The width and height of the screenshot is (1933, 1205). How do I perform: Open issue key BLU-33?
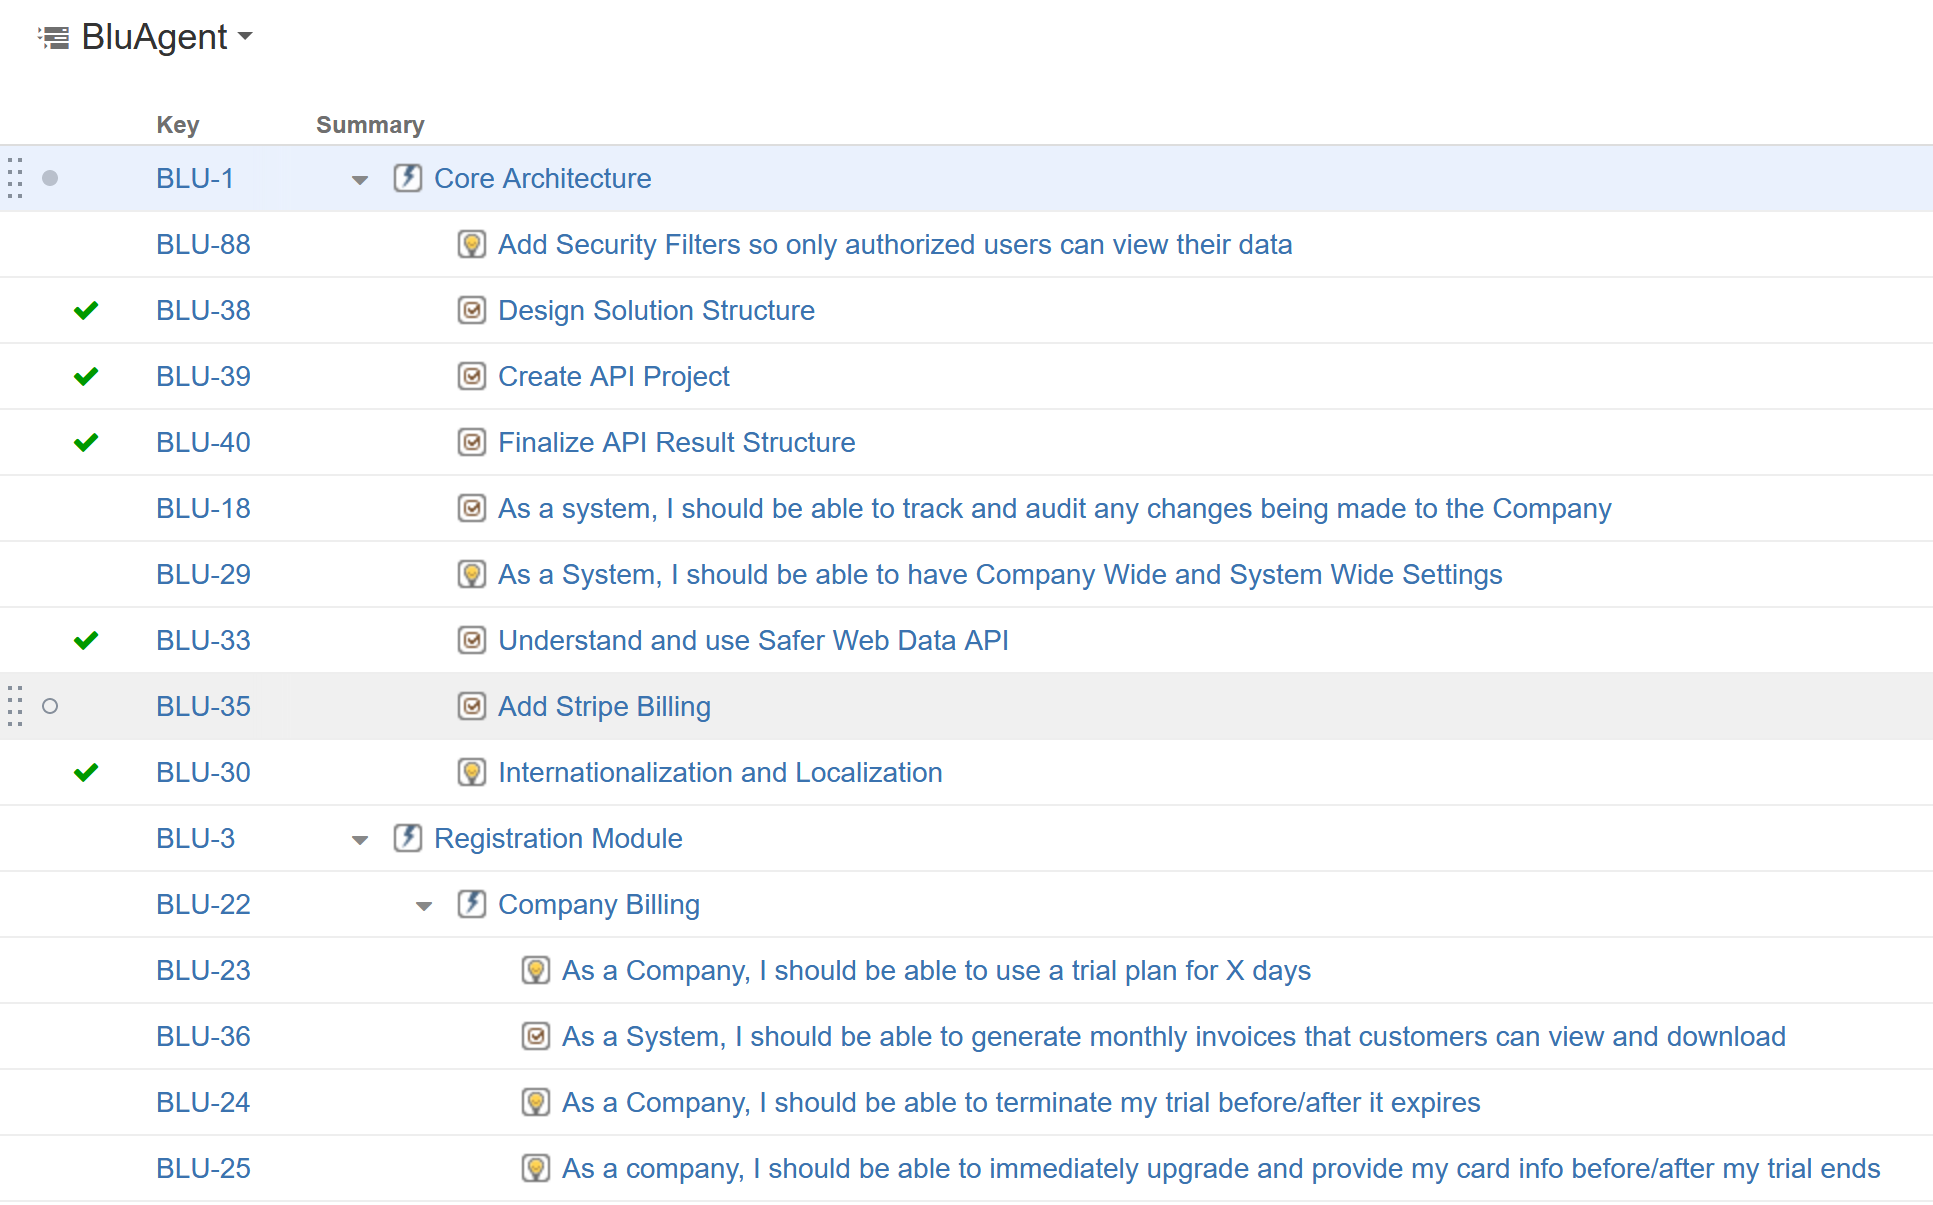[x=203, y=640]
